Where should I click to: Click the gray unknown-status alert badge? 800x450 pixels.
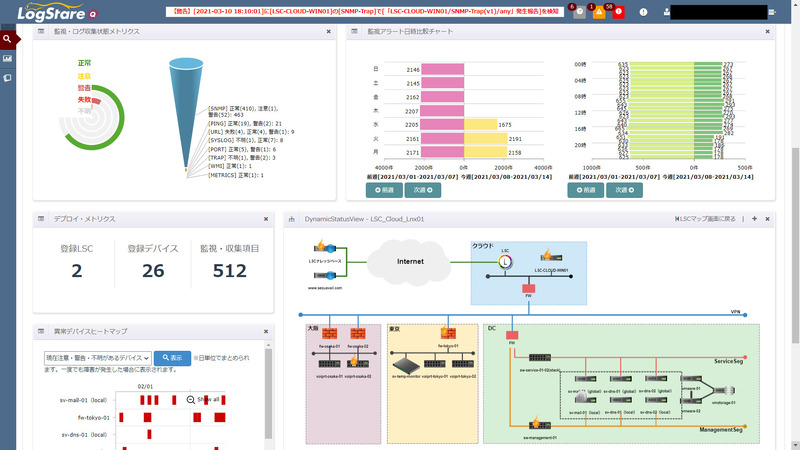click(x=578, y=12)
